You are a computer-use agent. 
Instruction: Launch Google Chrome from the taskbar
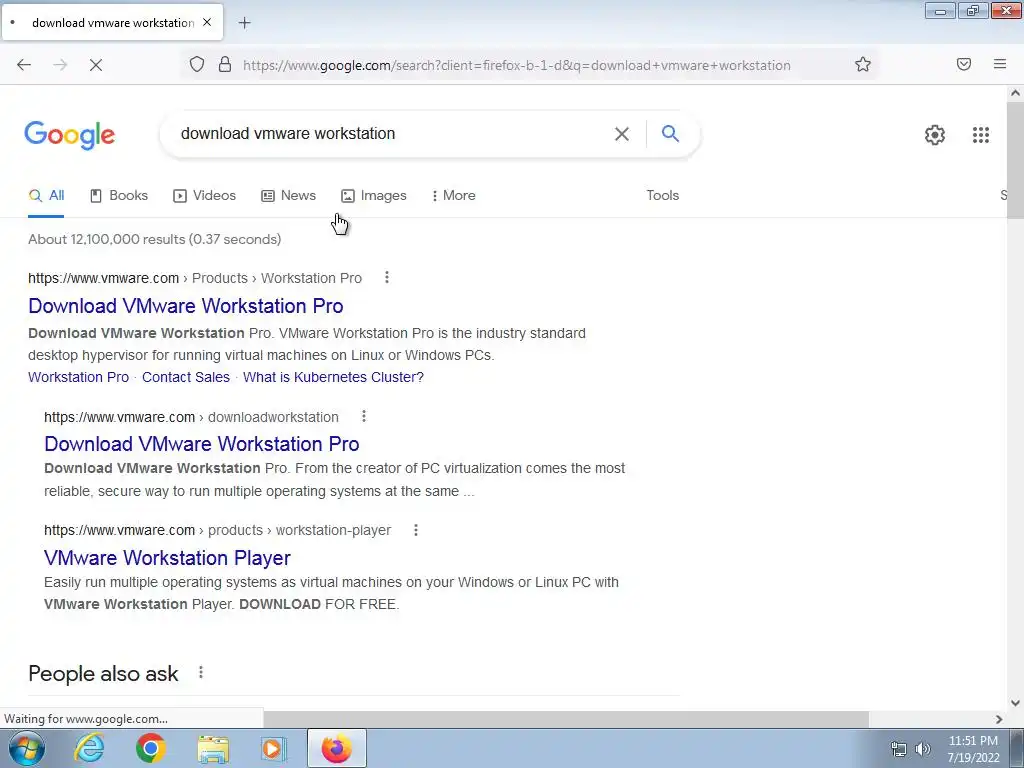150,748
